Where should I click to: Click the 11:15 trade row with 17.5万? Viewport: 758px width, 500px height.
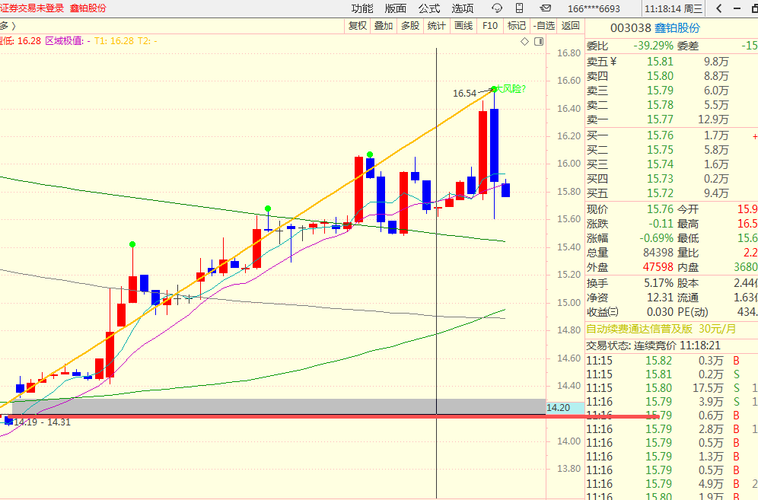(x=672, y=388)
